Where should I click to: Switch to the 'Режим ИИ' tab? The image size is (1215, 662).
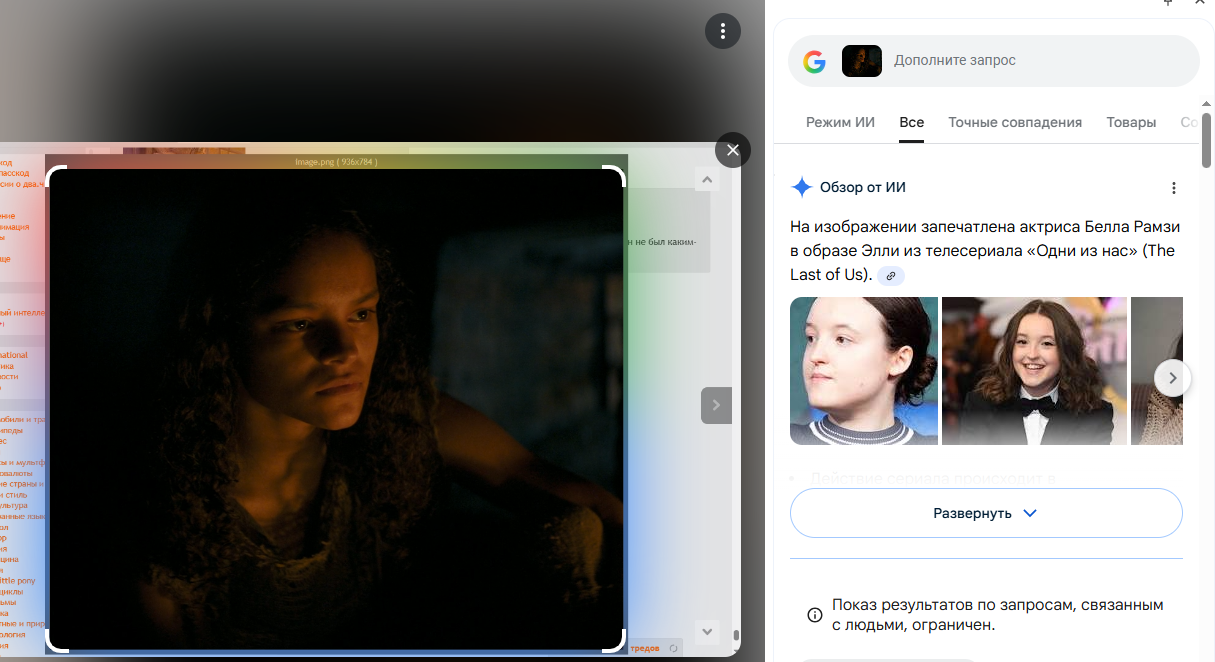[840, 122]
